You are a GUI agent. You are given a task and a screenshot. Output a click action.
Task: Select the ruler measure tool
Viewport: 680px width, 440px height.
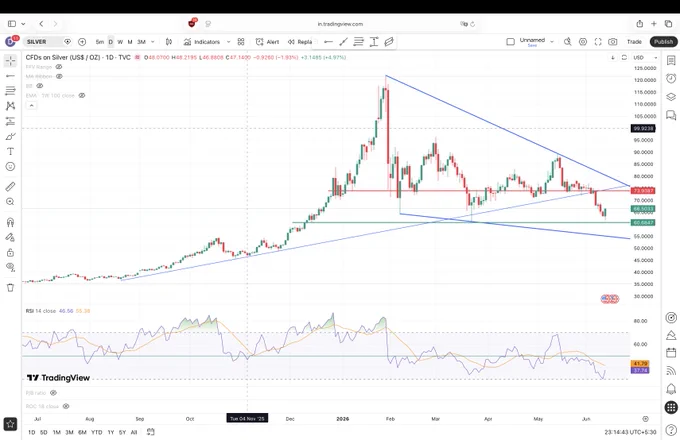(10, 186)
